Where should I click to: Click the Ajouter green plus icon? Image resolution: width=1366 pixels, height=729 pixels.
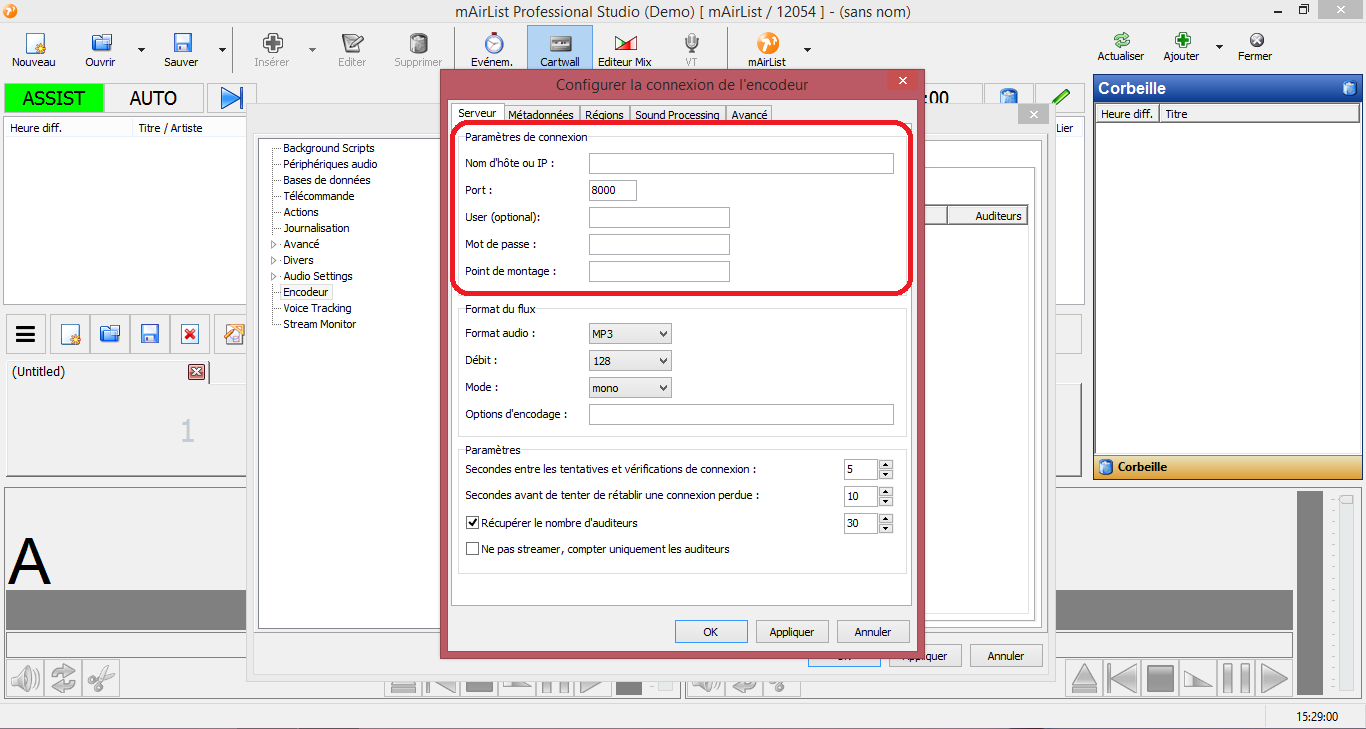pyautogui.click(x=1182, y=40)
